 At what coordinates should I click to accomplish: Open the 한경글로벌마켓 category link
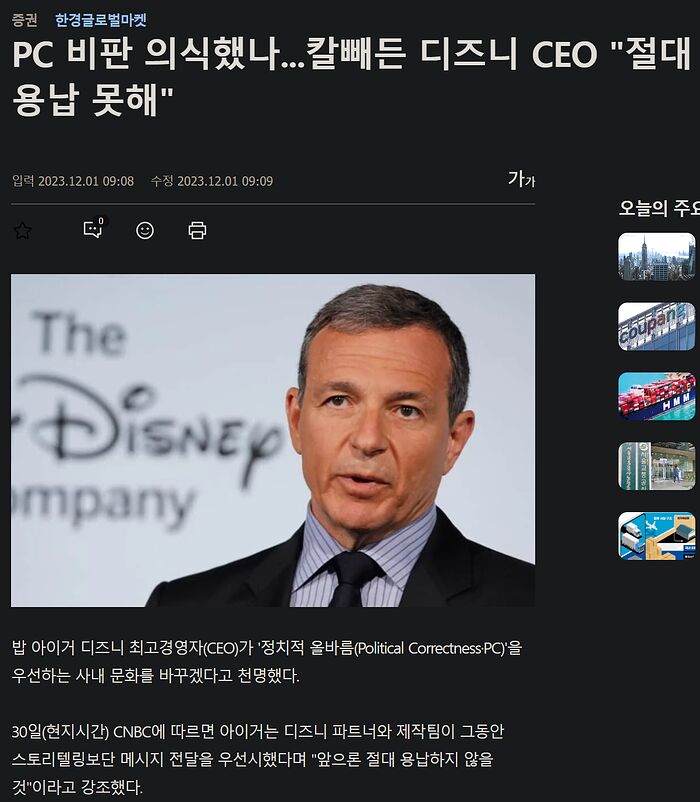[101, 20]
